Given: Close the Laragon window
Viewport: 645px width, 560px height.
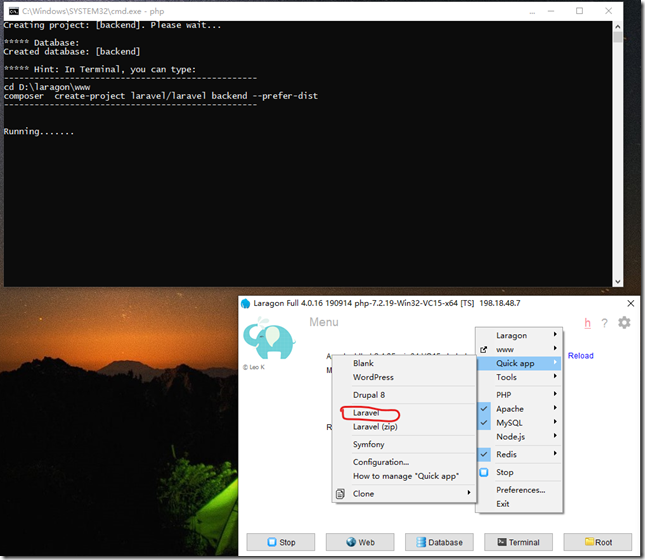Looking at the screenshot, I should [x=631, y=303].
